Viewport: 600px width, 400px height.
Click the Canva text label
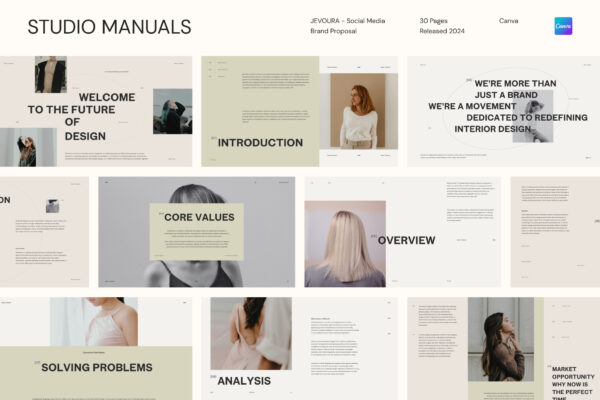(509, 21)
